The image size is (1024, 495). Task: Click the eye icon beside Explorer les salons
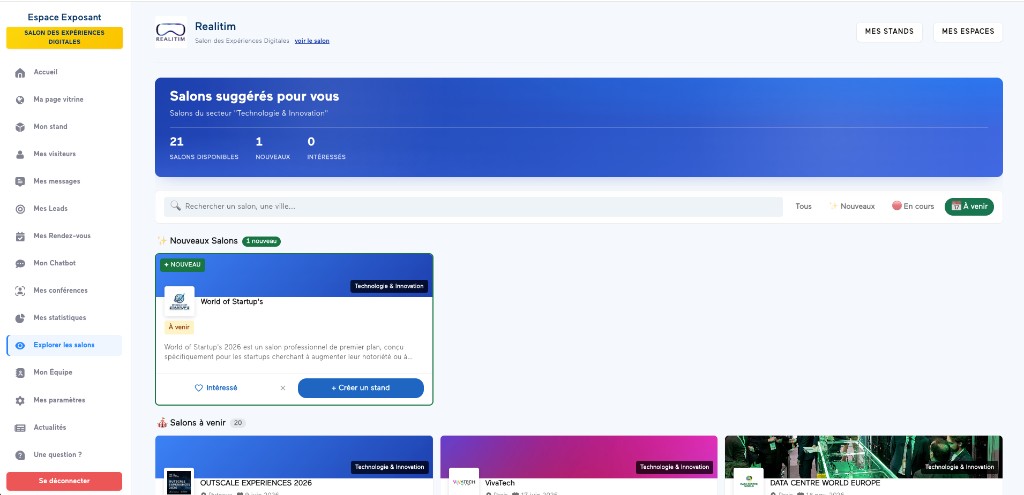click(20, 345)
